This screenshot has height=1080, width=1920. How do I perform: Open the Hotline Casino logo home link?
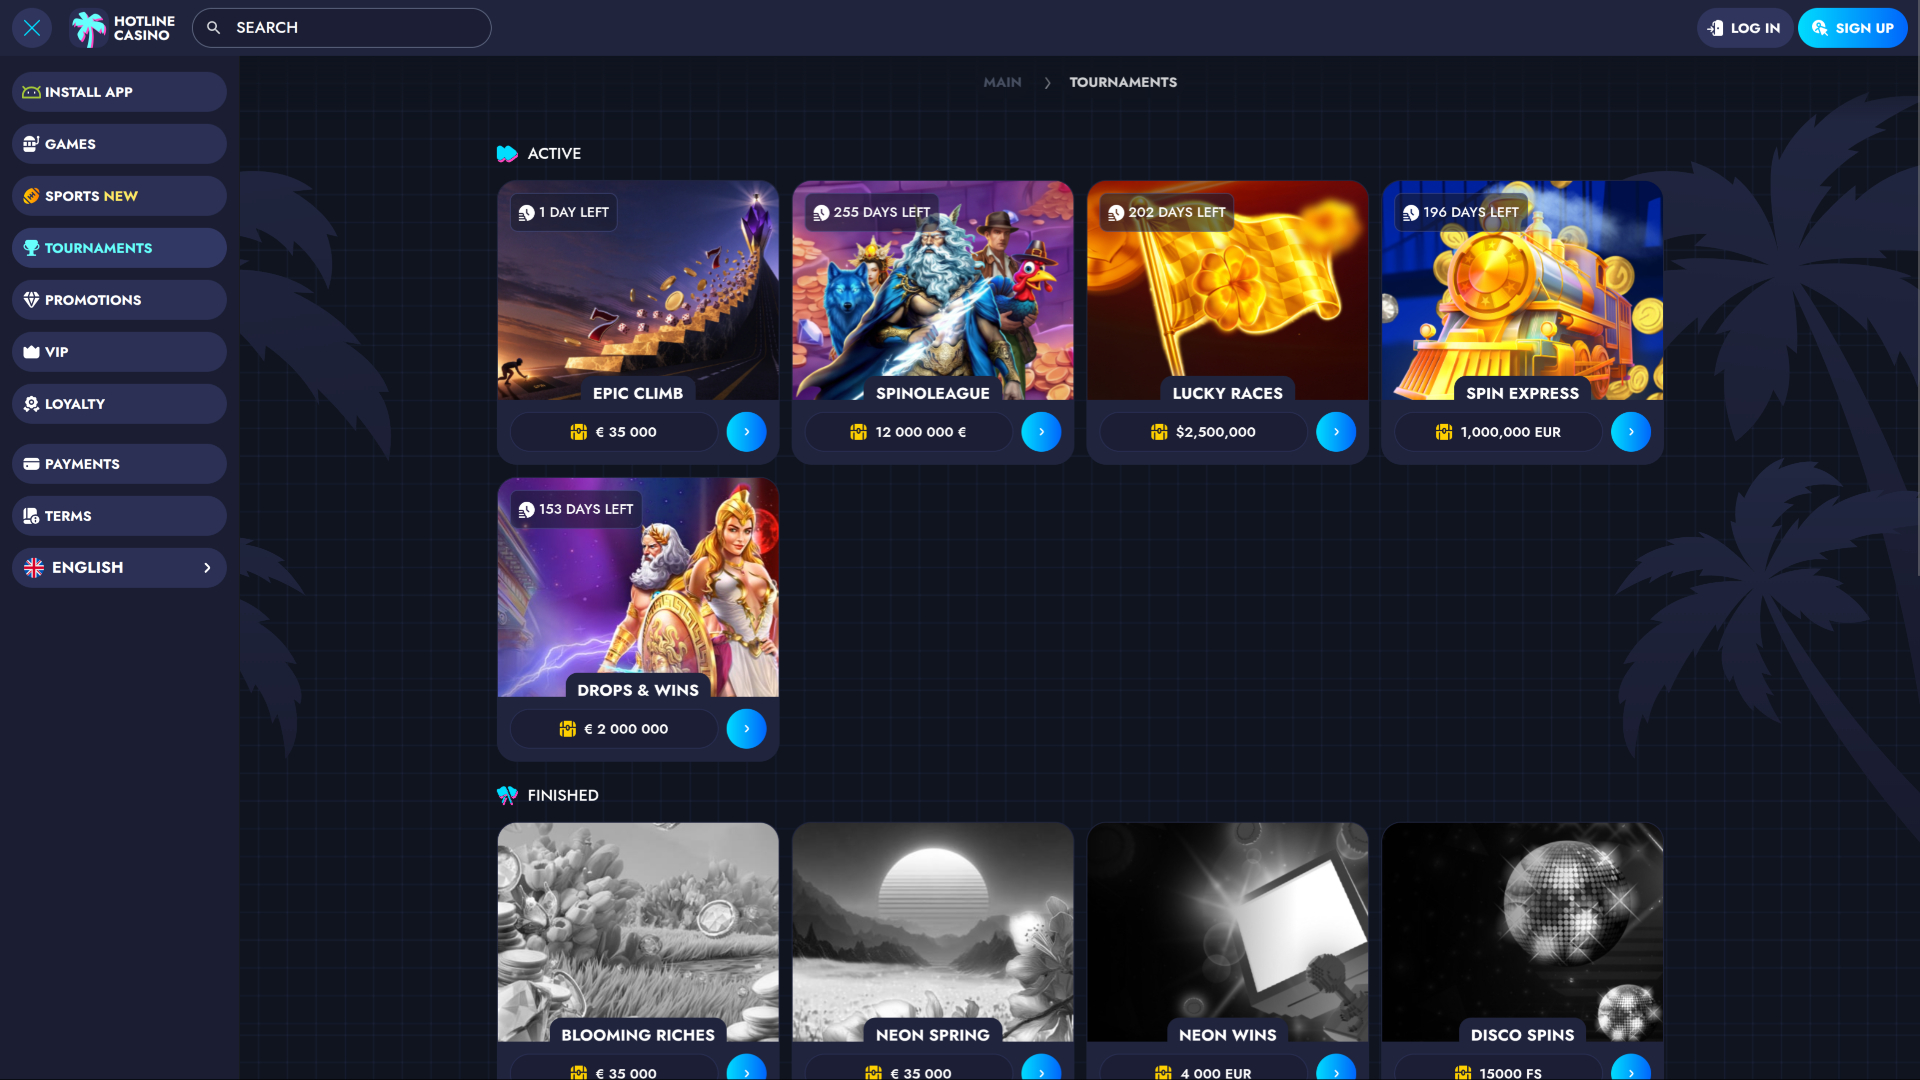tap(122, 28)
